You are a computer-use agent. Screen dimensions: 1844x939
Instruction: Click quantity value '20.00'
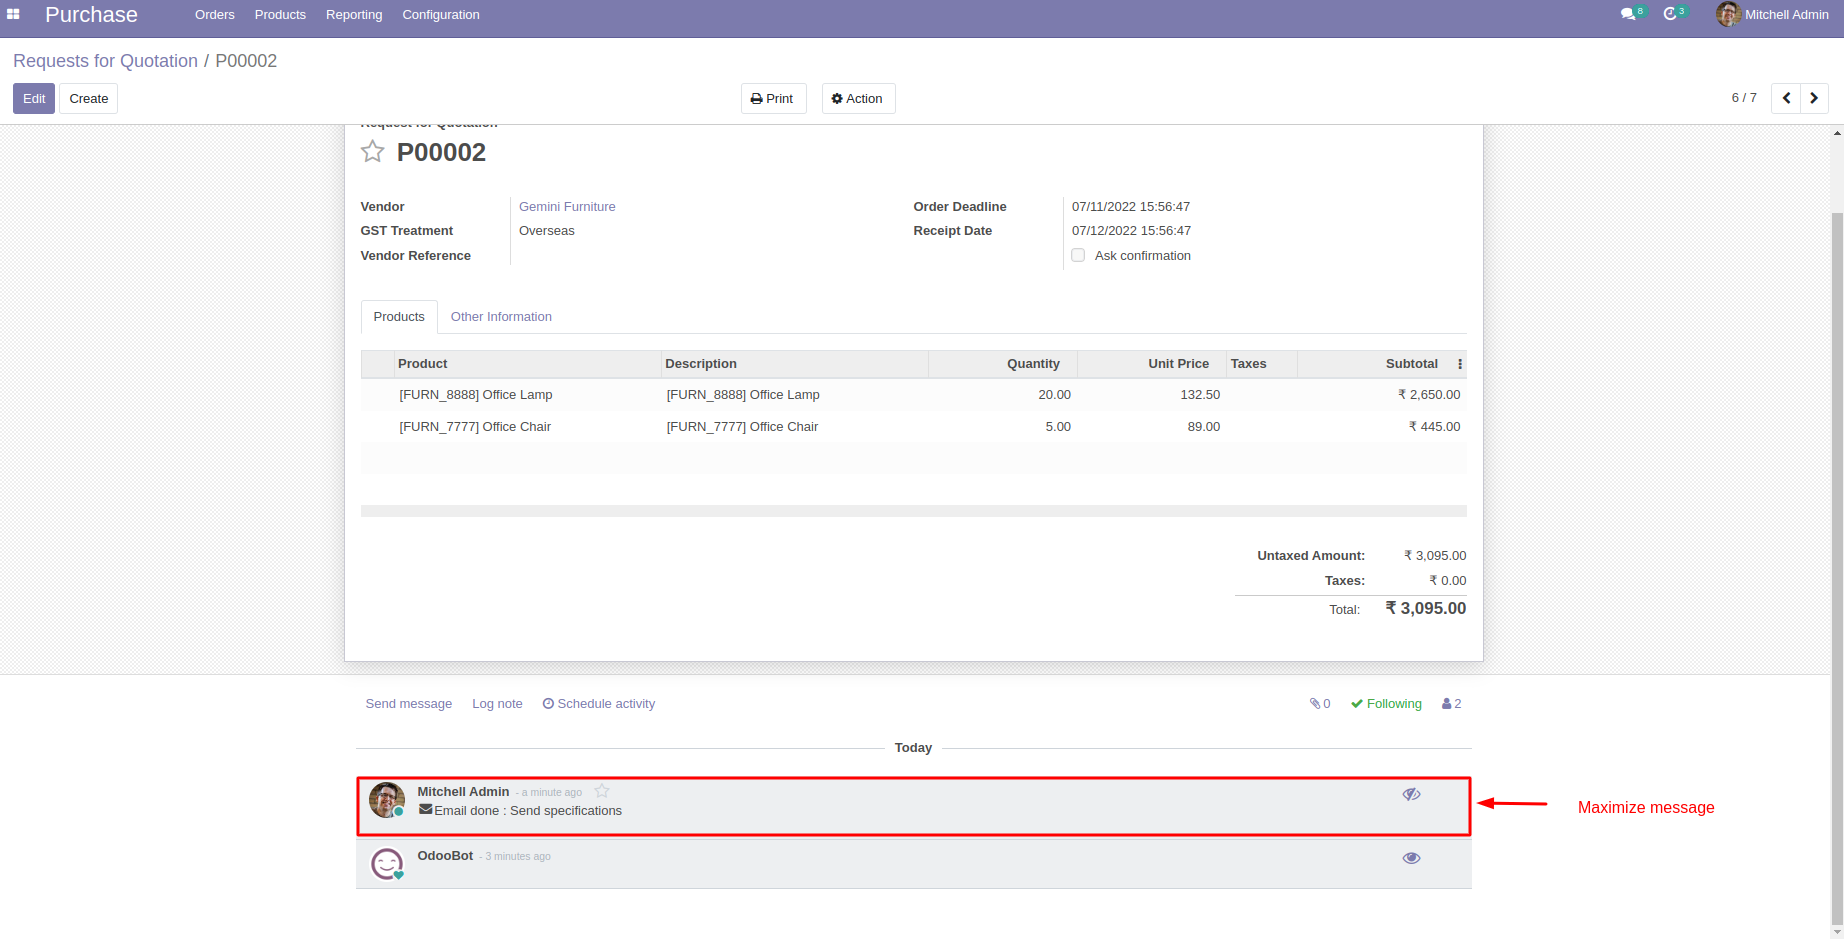(x=1054, y=395)
